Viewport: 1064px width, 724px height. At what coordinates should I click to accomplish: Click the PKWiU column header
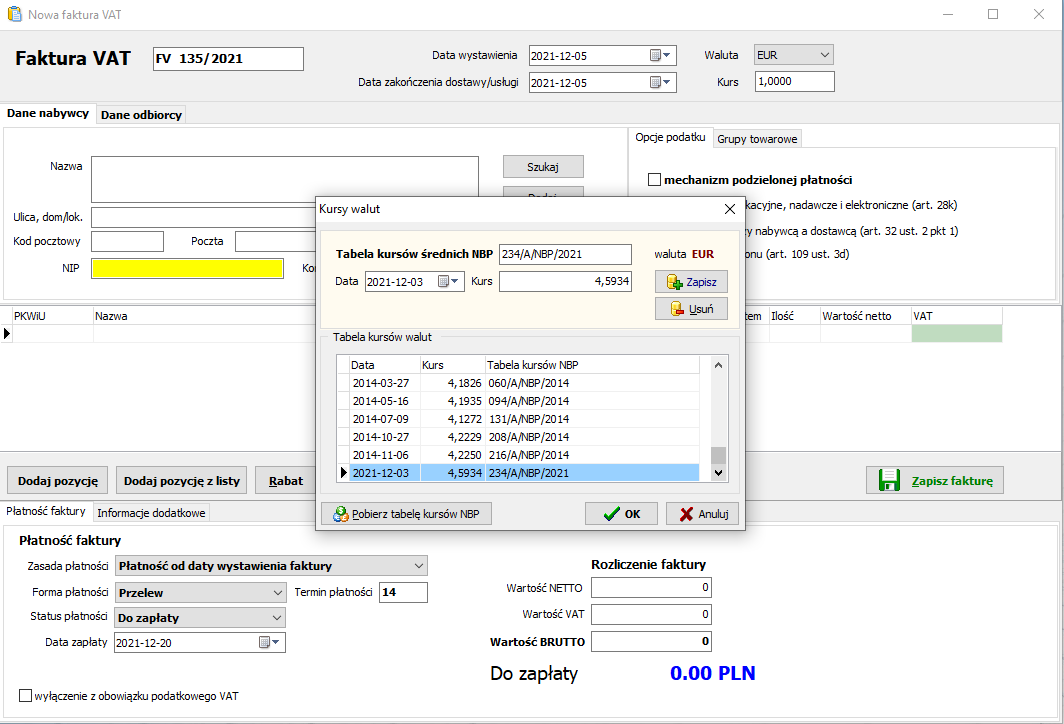pos(52,316)
